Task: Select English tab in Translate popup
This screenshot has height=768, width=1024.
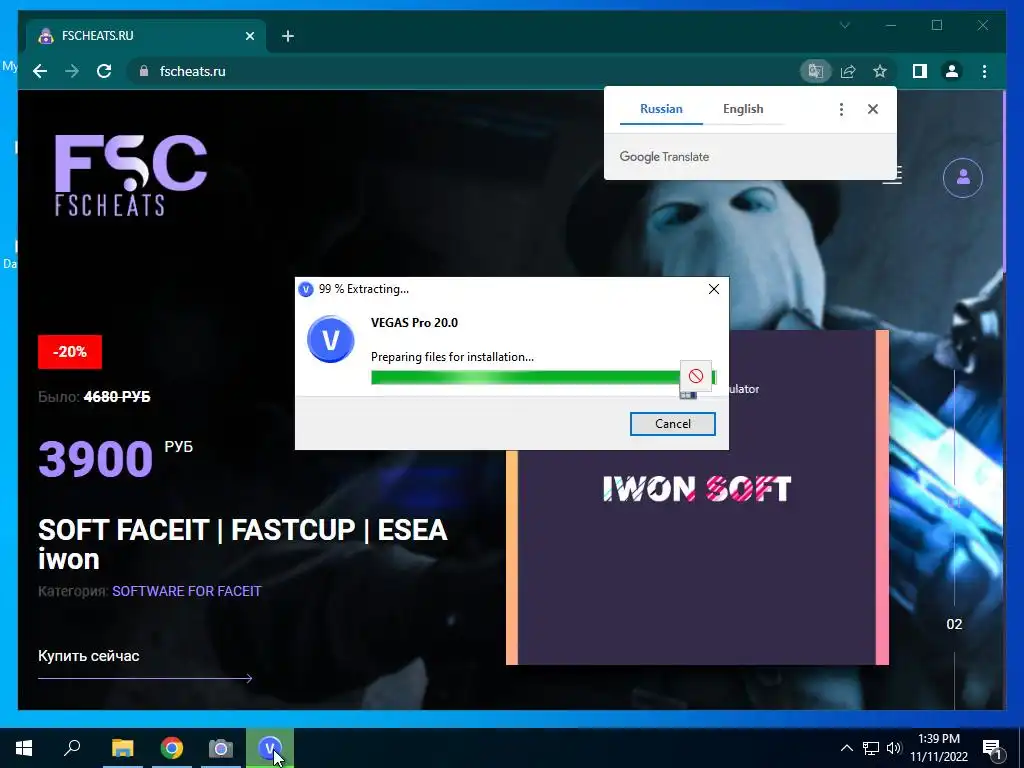Action: point(743,109)
